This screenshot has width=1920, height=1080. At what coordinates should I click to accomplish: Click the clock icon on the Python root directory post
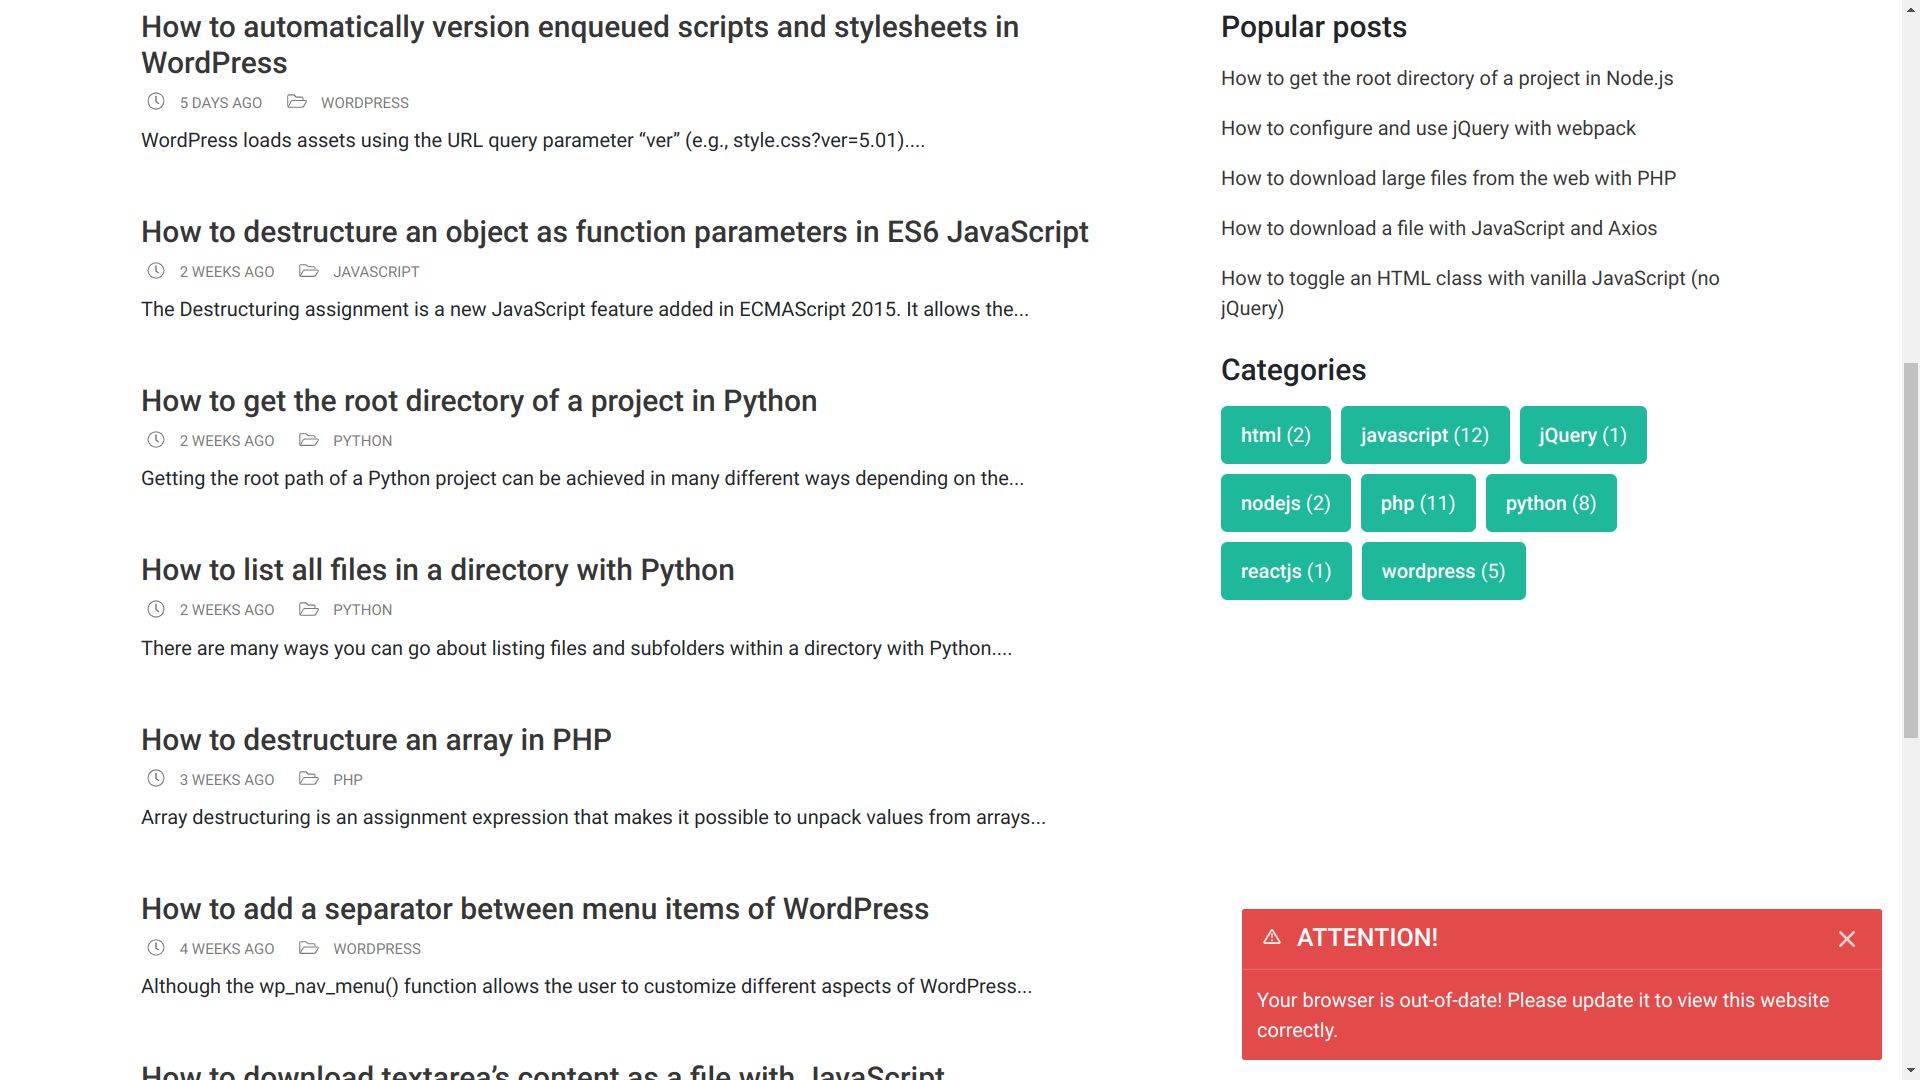[155, 440]
